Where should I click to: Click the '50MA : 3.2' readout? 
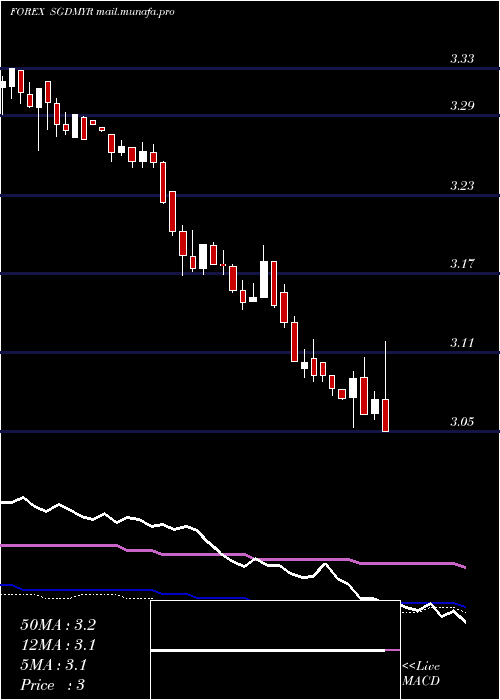[x=58, y=625]
